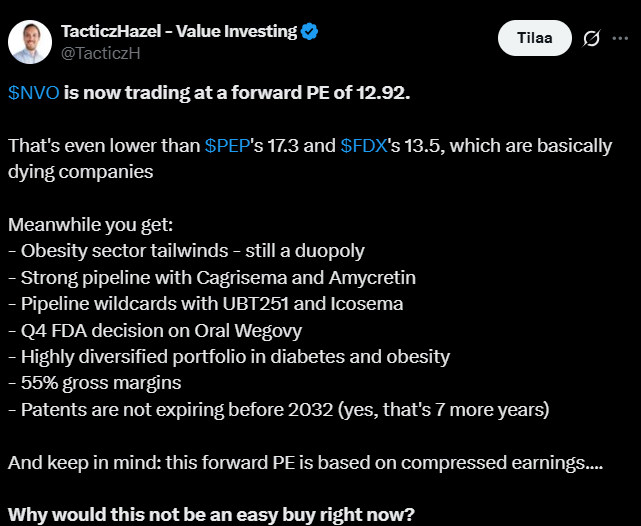The width and height of the screenshot is (641, 526).
Task: Click the closing 'easy buy right now?' question
Action: [212, 515]
